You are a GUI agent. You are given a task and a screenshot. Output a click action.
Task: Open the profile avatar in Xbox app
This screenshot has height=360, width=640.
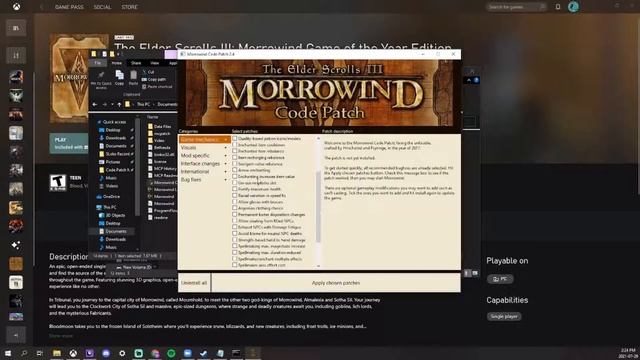[573, 7]
